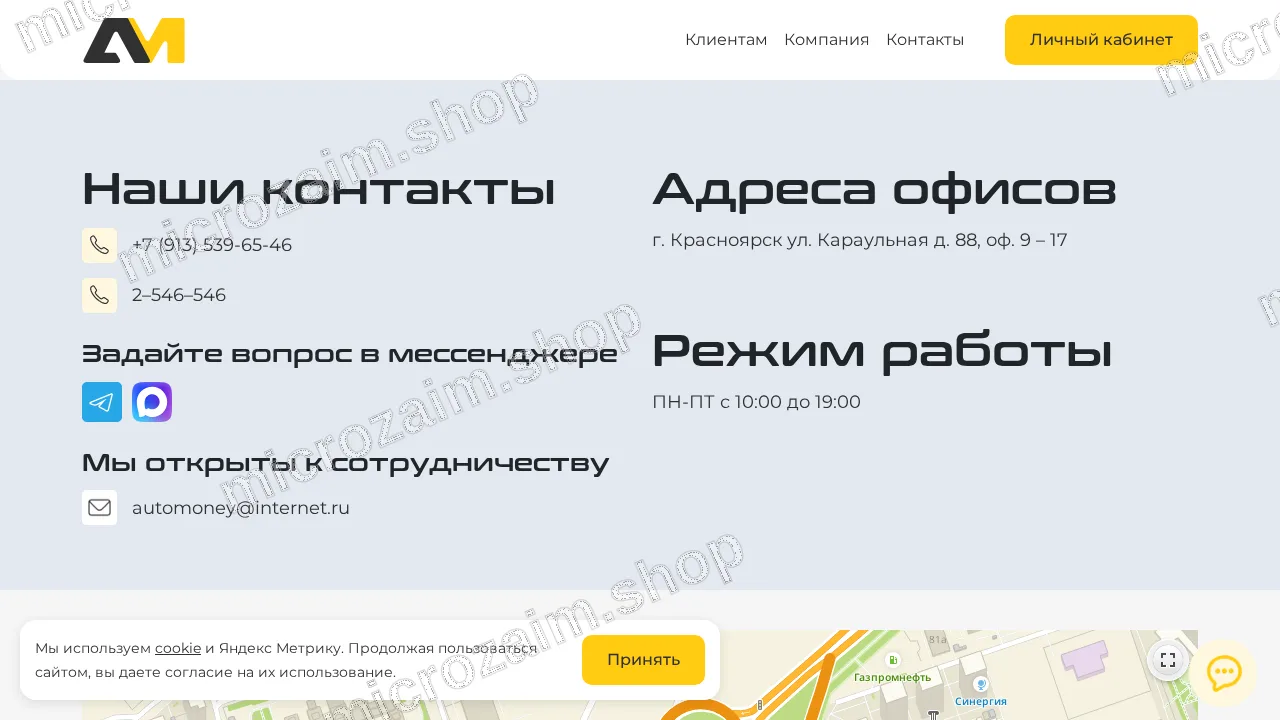Email automoney@internet.ru
This screenshot has height=720, width=1280.
coord(241,508)
